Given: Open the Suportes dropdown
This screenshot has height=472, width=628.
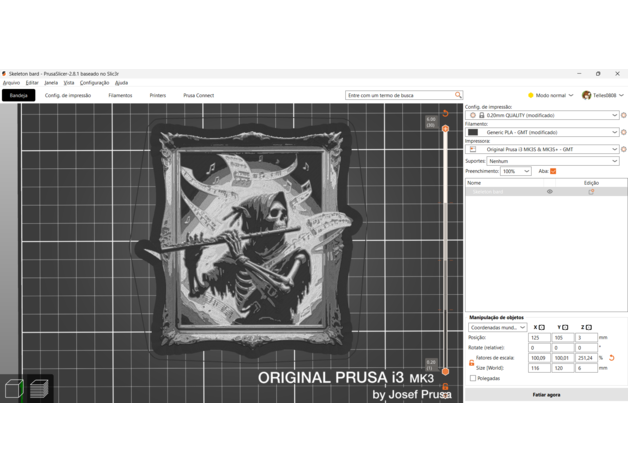Looking at the screenshot, I should [553, 160].
